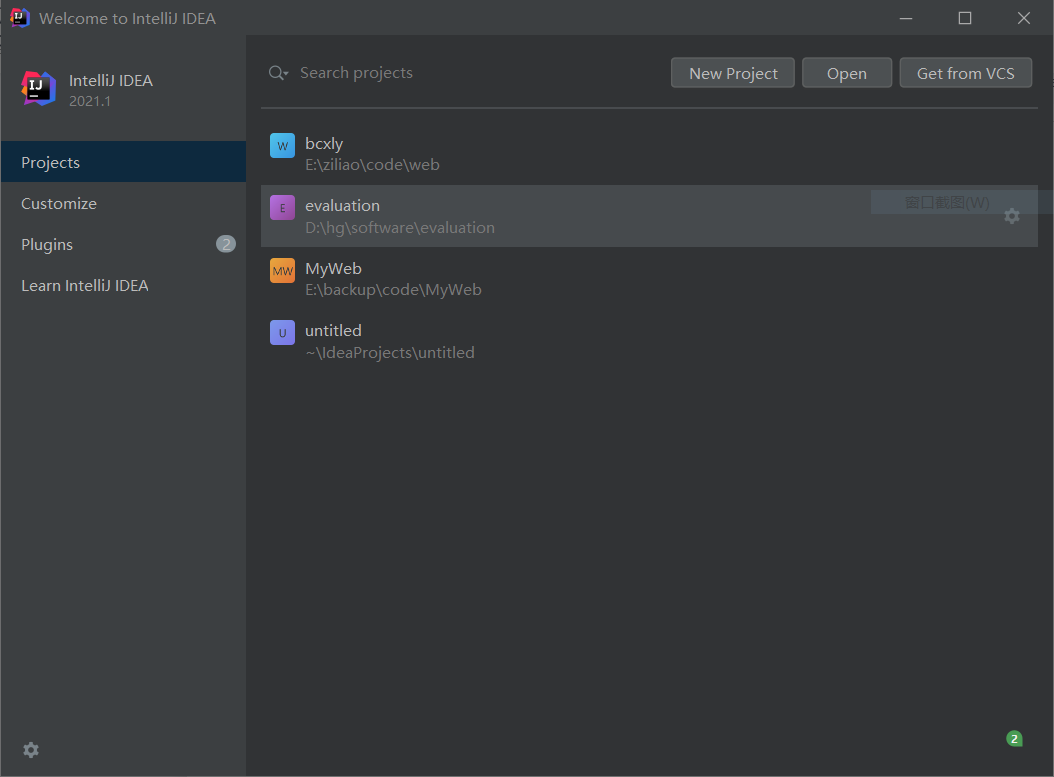The image size is (1054, 777).
Task: Click the path ~\IdeaProjects\untitled
Action: click(x=390, y=353)
